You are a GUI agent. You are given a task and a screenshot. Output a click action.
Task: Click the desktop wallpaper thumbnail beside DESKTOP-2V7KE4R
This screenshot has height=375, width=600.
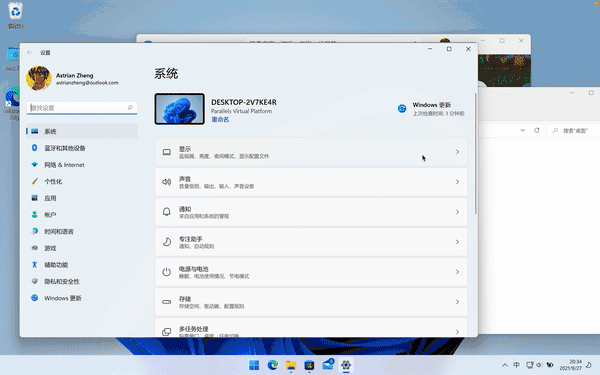click(179, 109)
